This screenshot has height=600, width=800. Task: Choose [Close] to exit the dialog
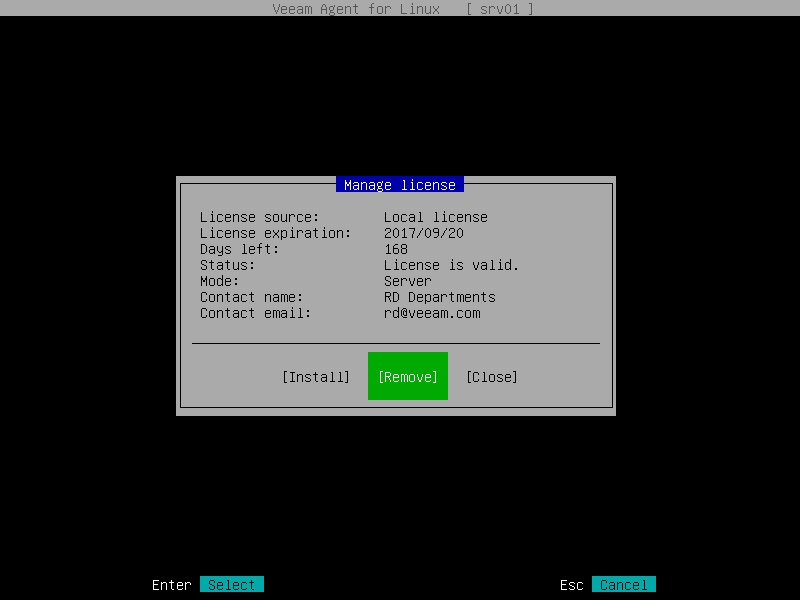tap(492, 377)
